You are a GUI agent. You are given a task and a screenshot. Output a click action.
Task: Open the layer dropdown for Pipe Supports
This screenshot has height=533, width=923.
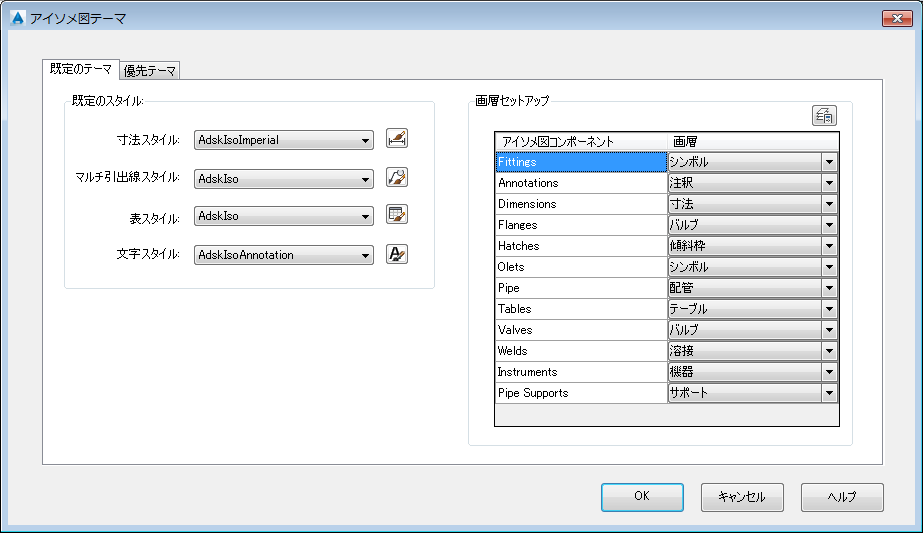pyautogui.click(x=829, y=393)
